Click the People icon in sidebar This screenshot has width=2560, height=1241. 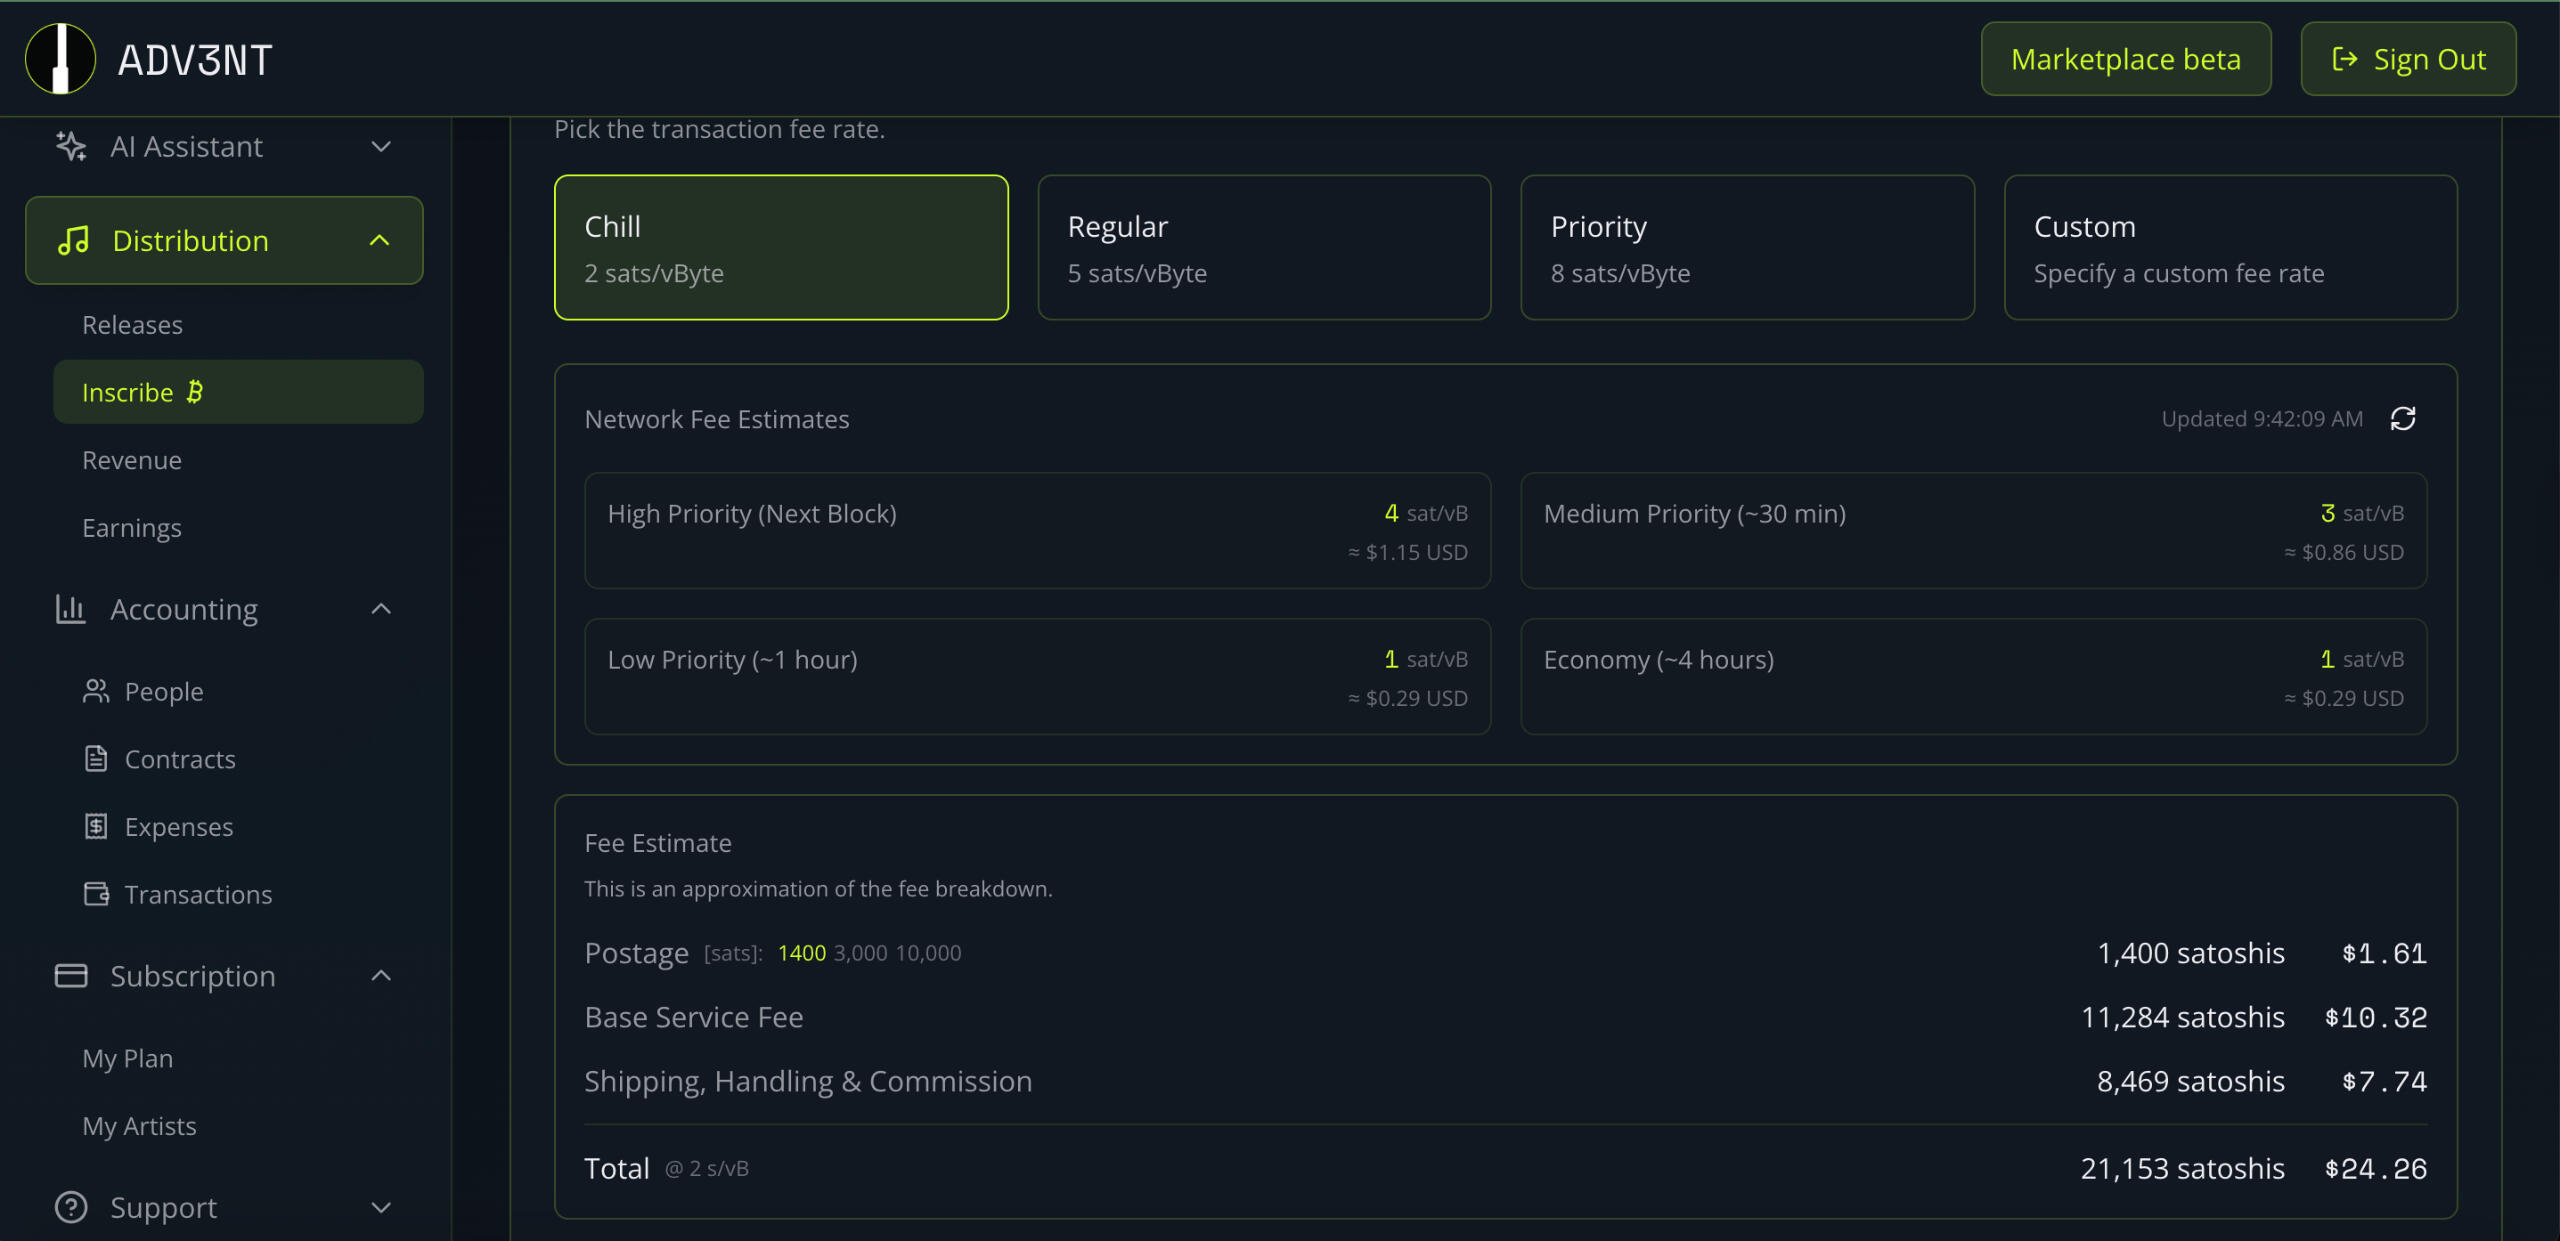96,691
